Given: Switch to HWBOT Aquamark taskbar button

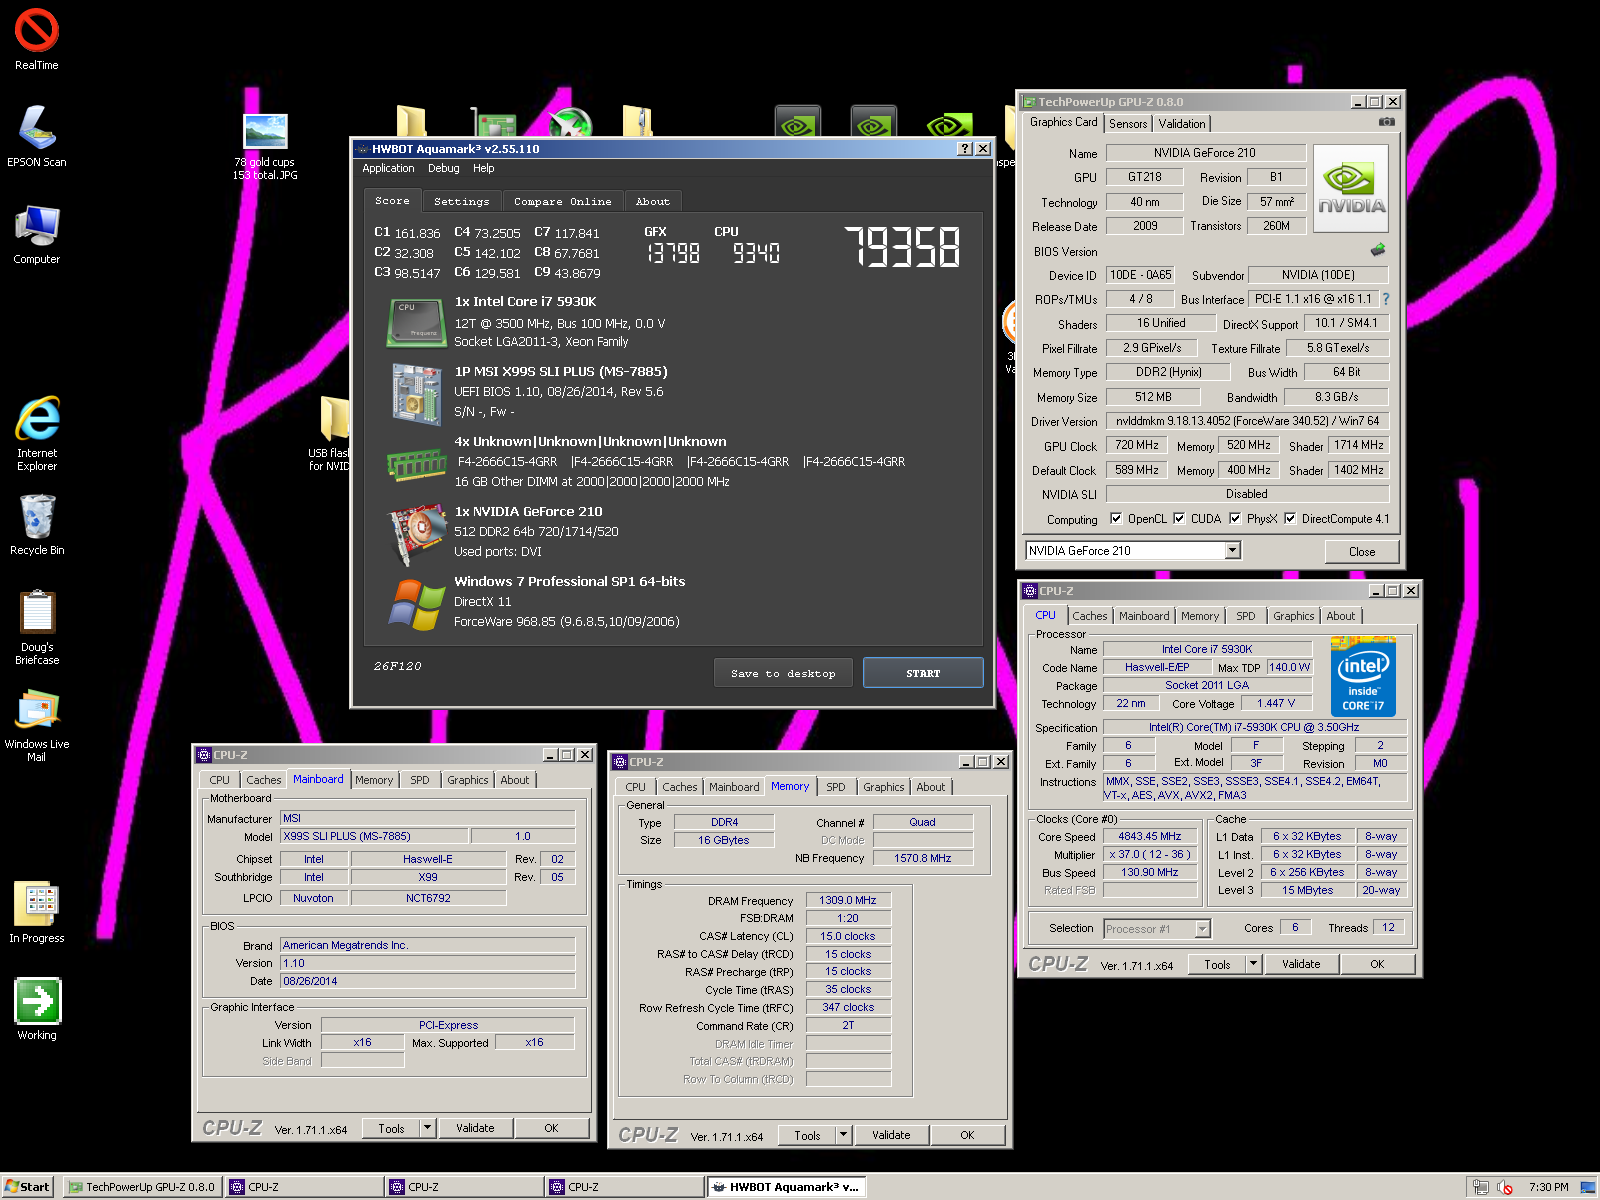Looking at the screenshot, I should click(786, 1187).
